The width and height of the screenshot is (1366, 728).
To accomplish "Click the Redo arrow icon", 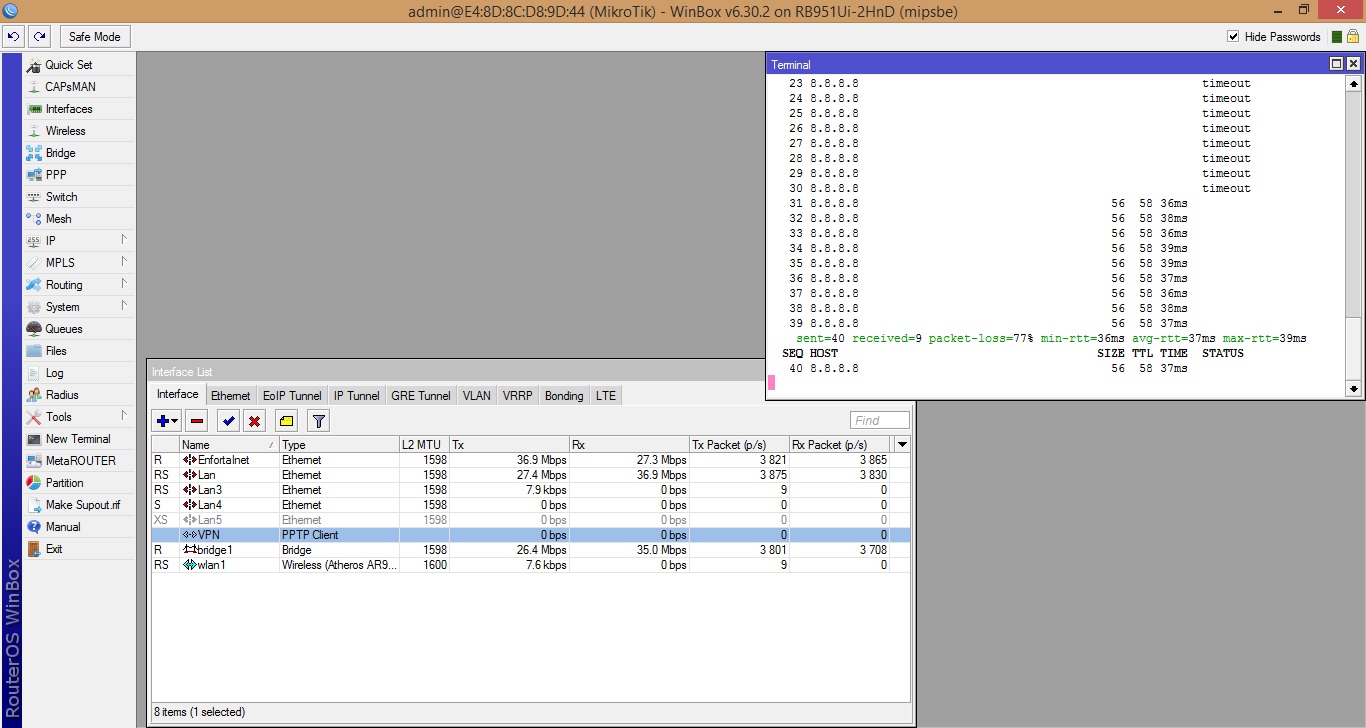I will 39,37.
